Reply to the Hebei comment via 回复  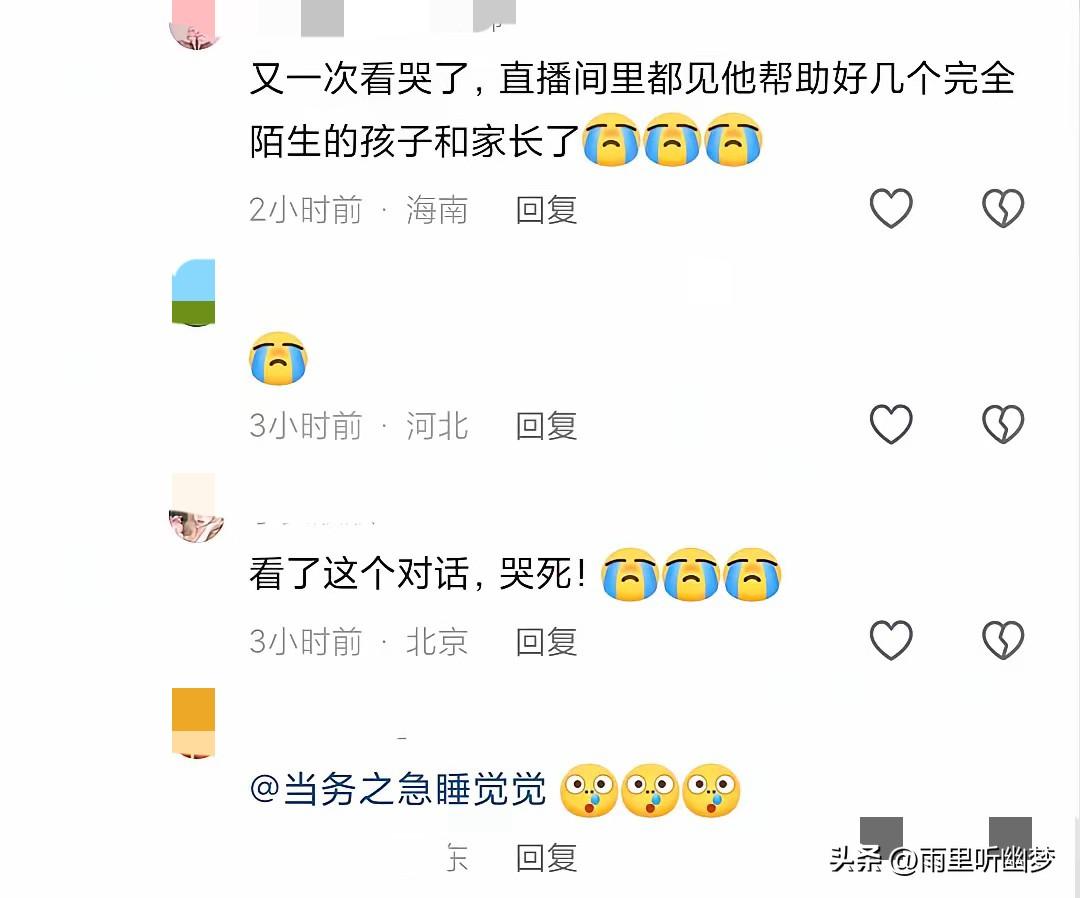pyautogui.click(x=546, y=426)
